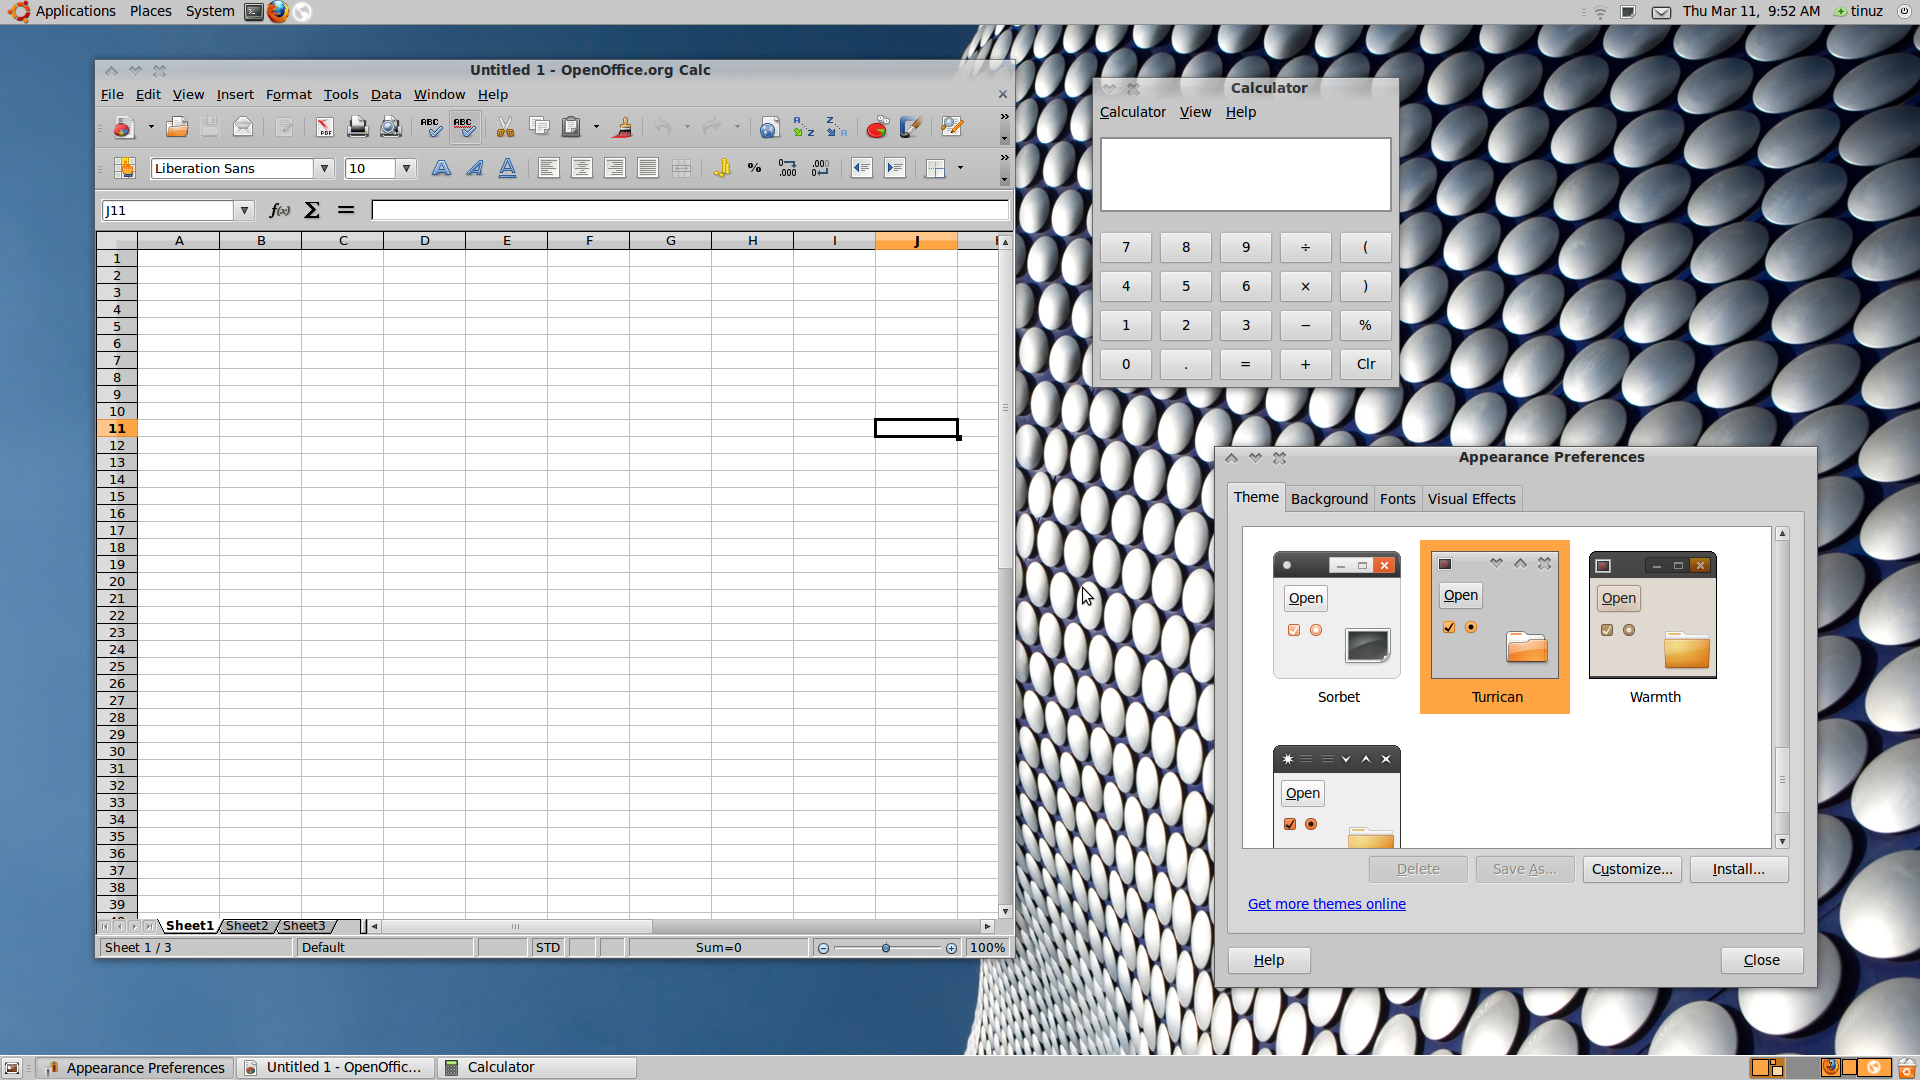
Task: Switch to Sheet2 tab
Action: (x=247, y=926)
